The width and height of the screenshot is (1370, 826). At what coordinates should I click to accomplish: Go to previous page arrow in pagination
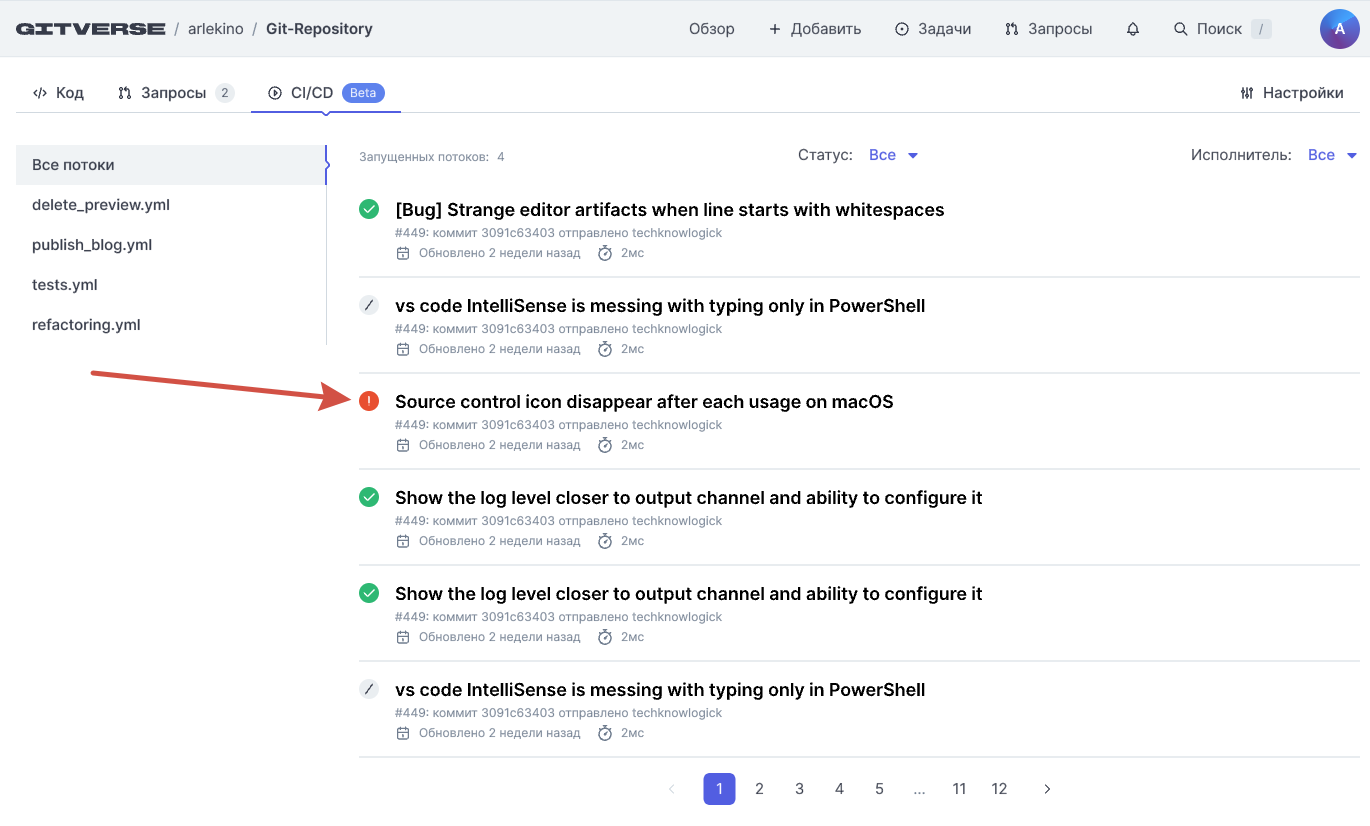click(x=672, y=789)
